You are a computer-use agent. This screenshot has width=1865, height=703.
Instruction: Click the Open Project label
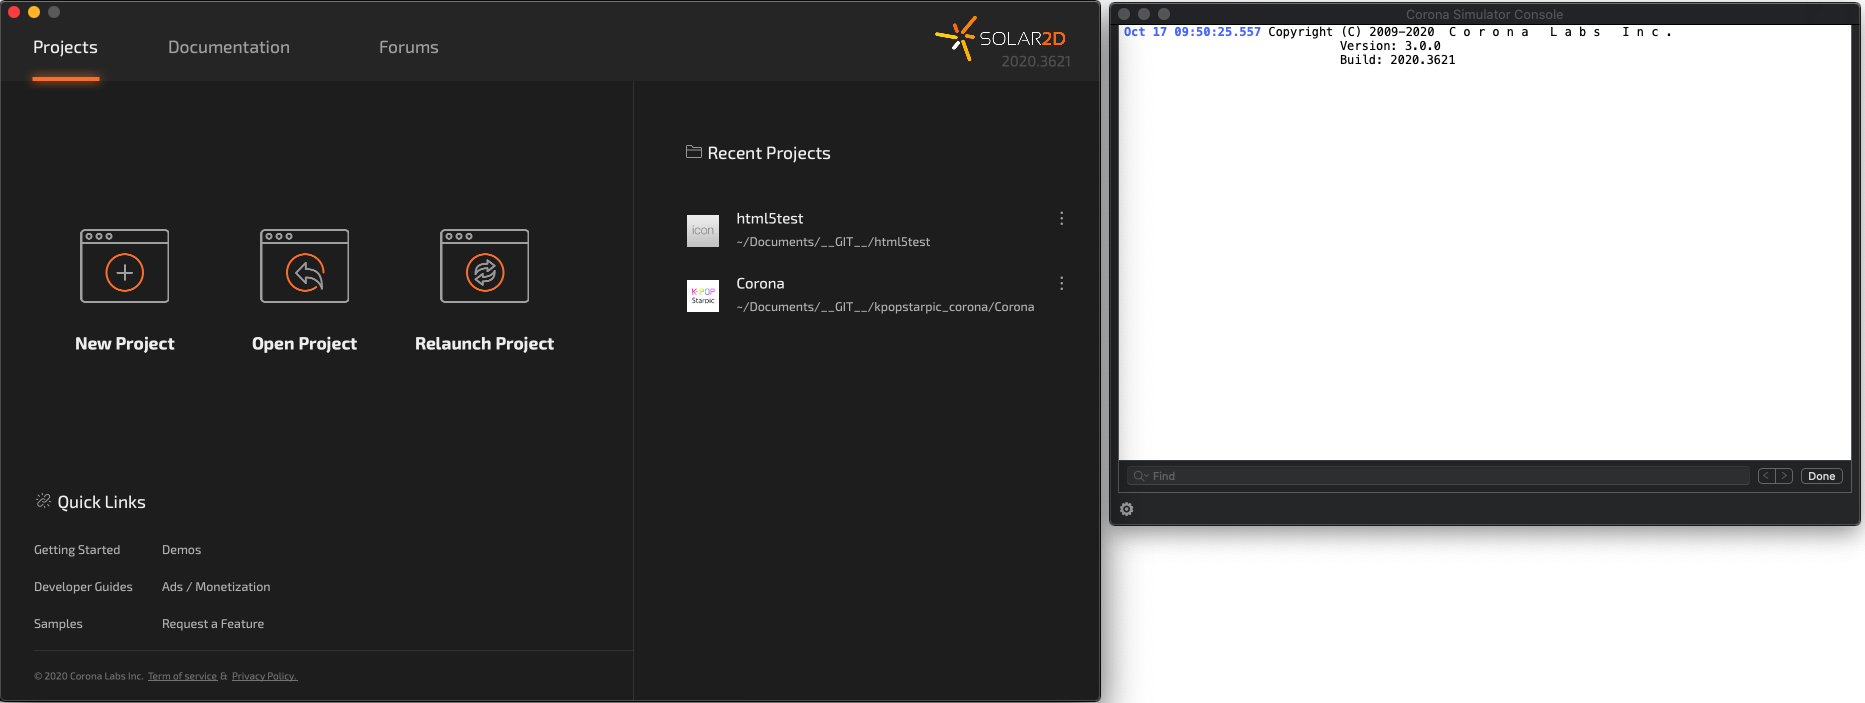(x=304, y=343)
